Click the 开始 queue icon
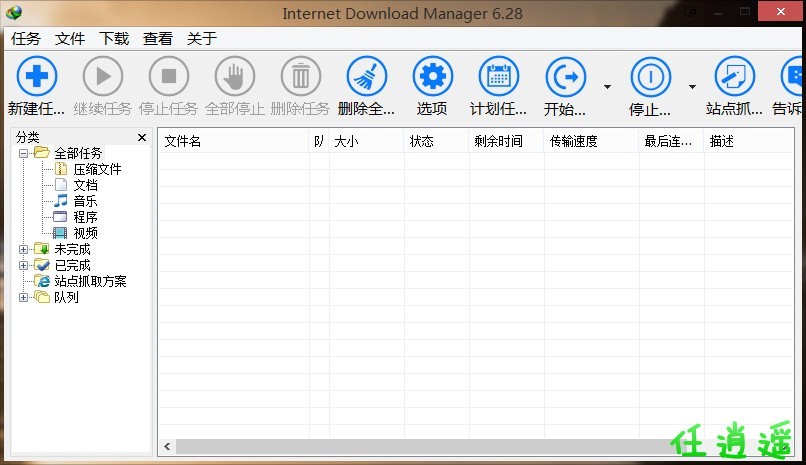The width and height of the screenshot is (806, 465). point(565,77)
